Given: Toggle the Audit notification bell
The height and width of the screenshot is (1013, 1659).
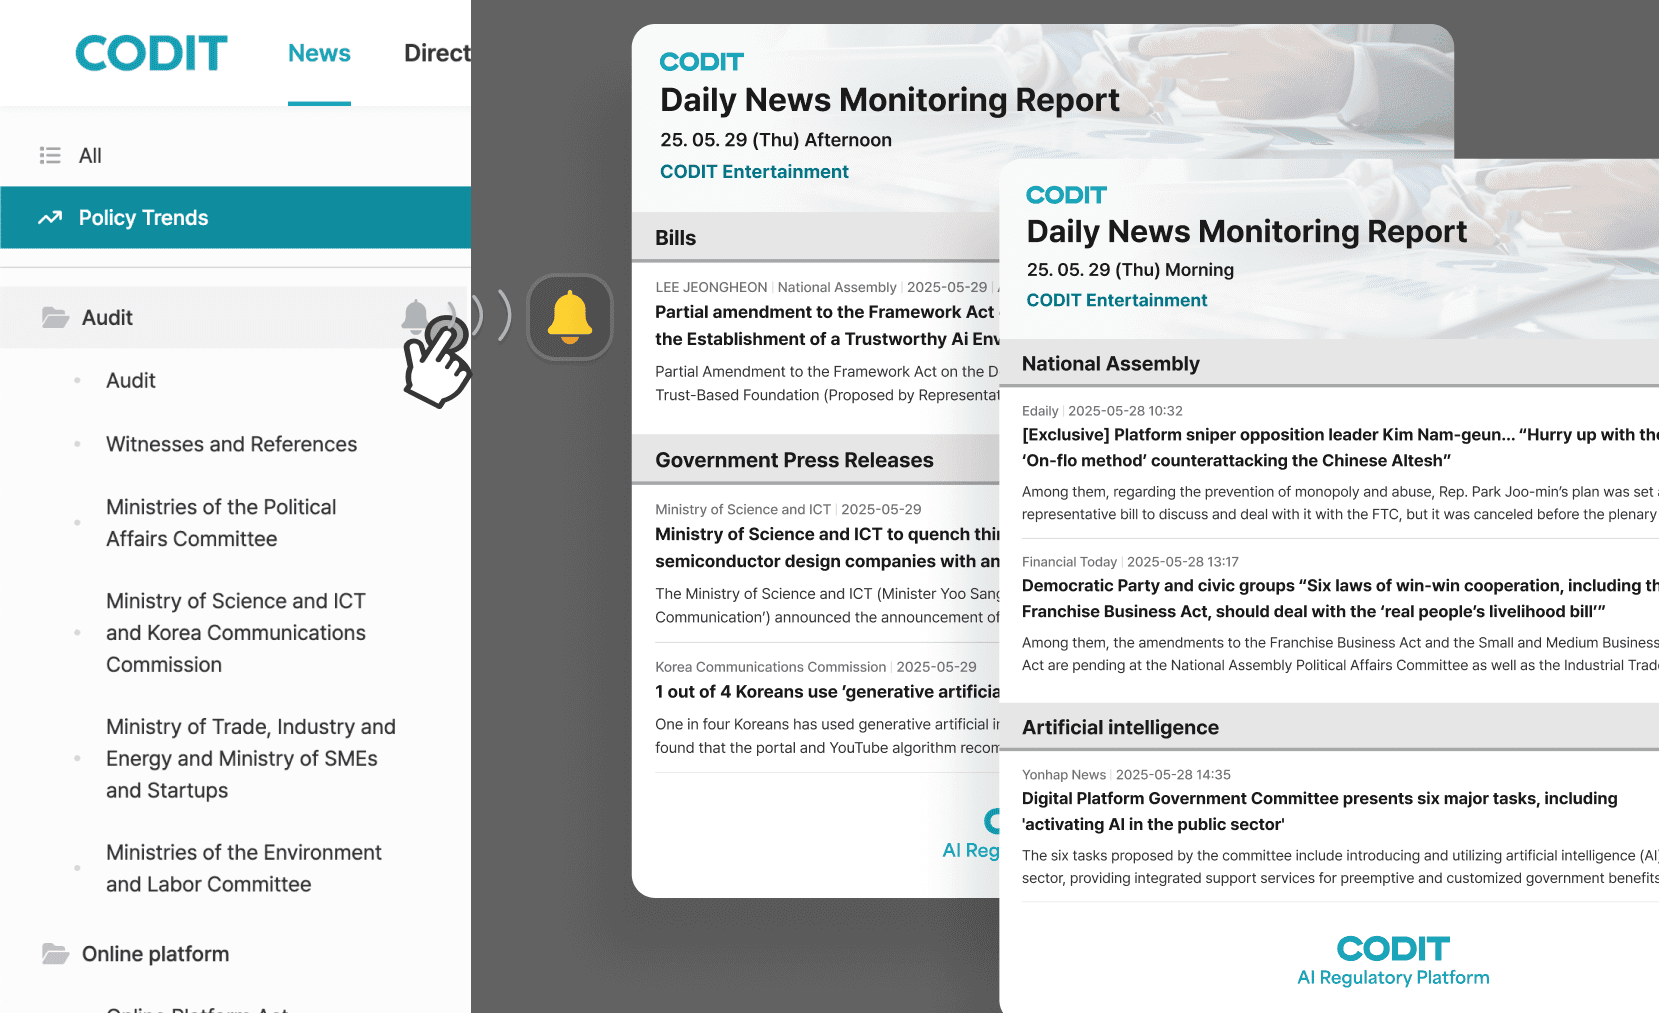Looking at the screenshot, I should (x=415, y=316).
